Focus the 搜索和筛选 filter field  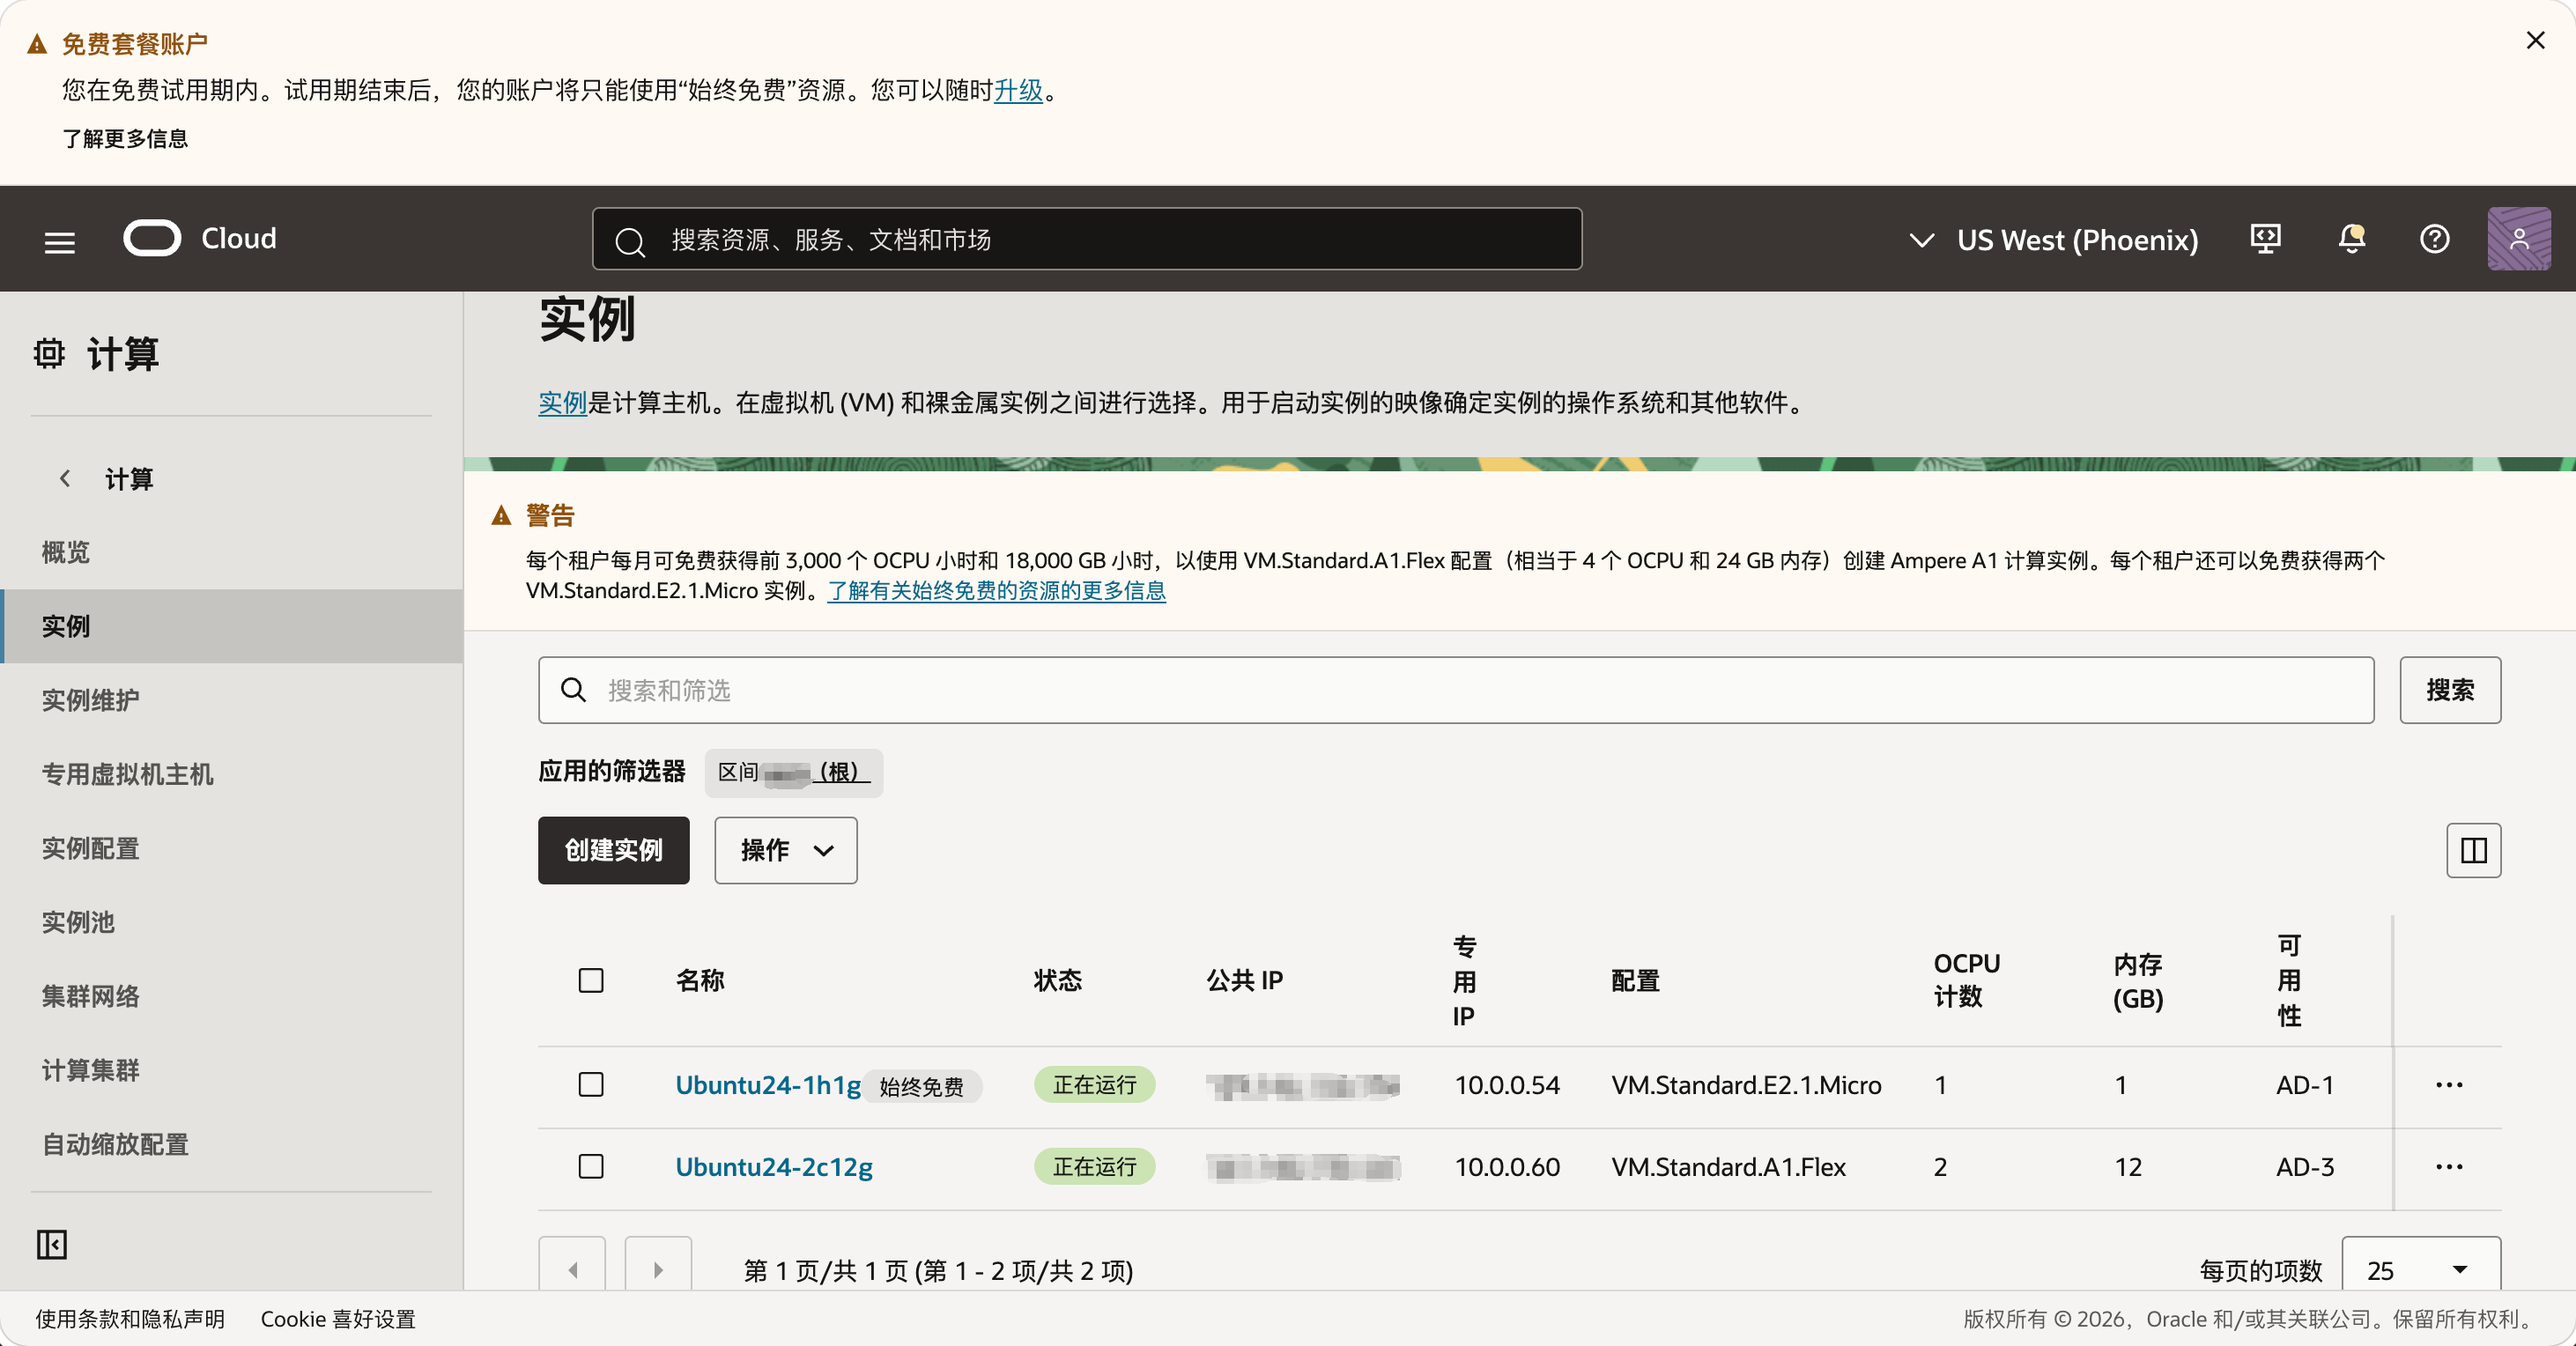[1456, 690]
